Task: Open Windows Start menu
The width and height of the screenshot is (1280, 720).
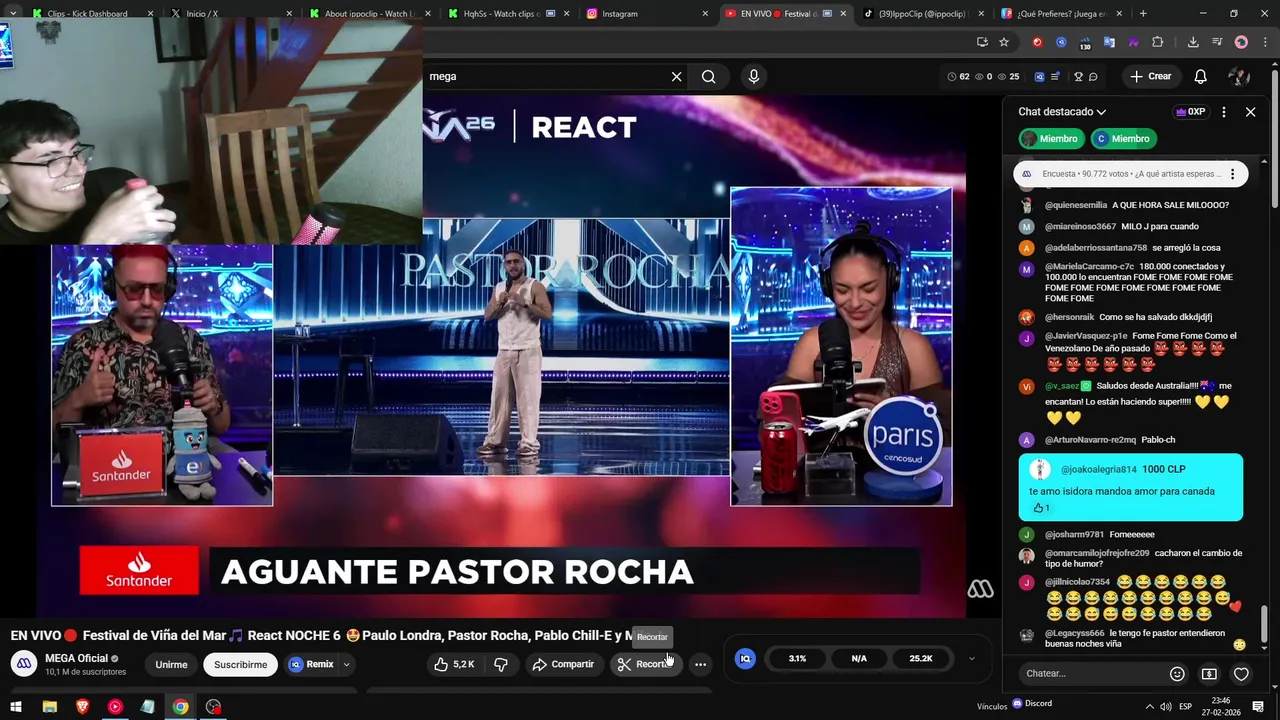Action: pos(15,707)
